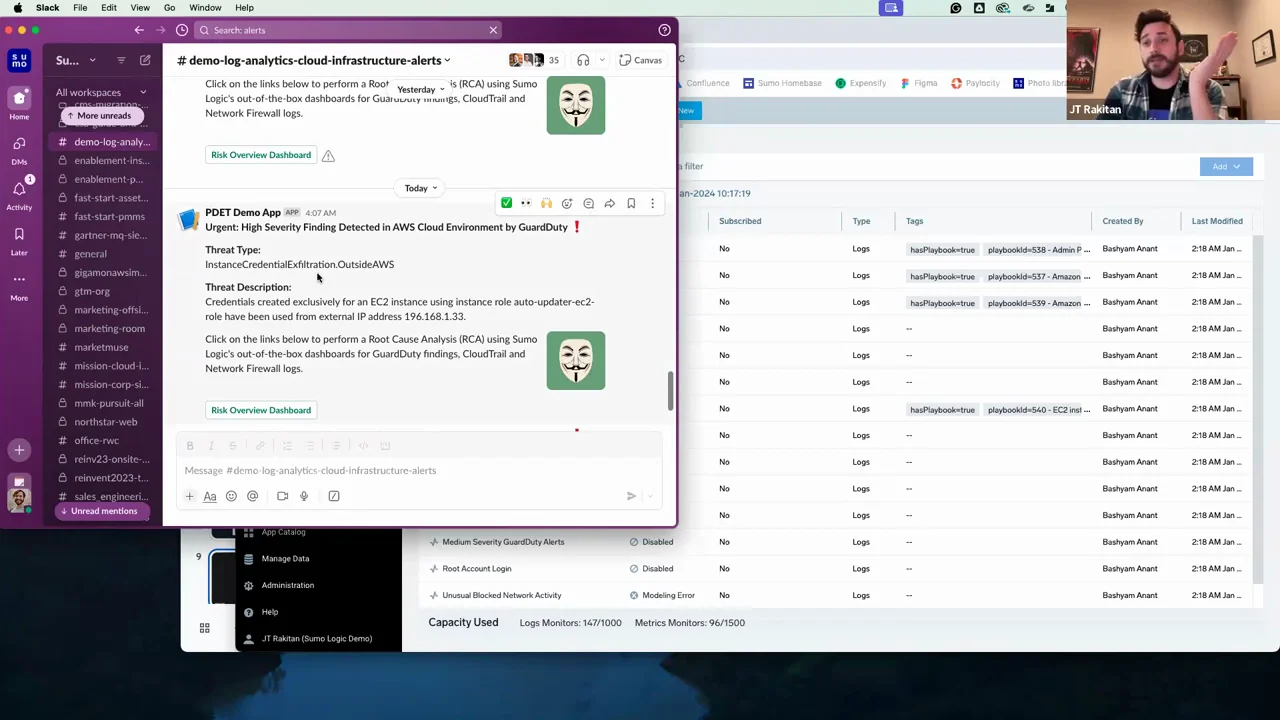Open slash shortcuts in composer
This screenshot has width=1280, height=720.
(334, 496)
